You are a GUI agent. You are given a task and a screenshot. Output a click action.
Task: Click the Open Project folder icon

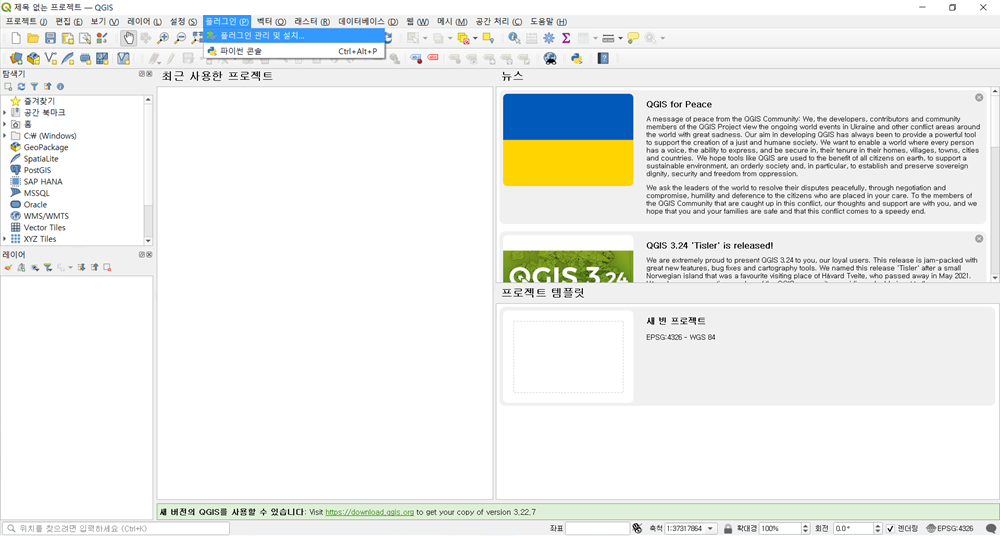[33, 38]
